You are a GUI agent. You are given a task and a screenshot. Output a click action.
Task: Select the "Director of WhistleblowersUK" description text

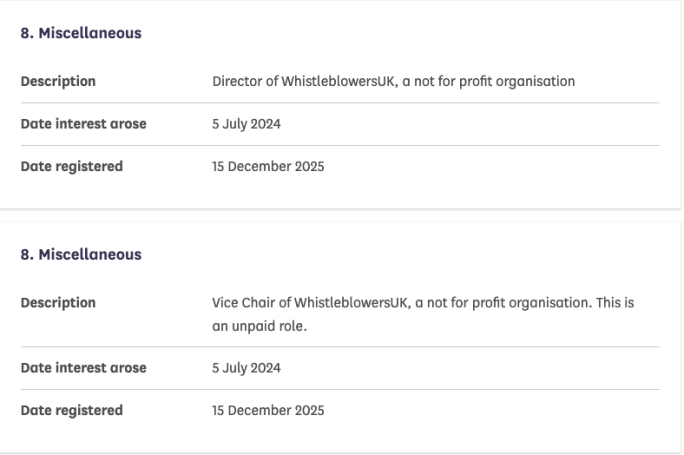pos(387,81)
